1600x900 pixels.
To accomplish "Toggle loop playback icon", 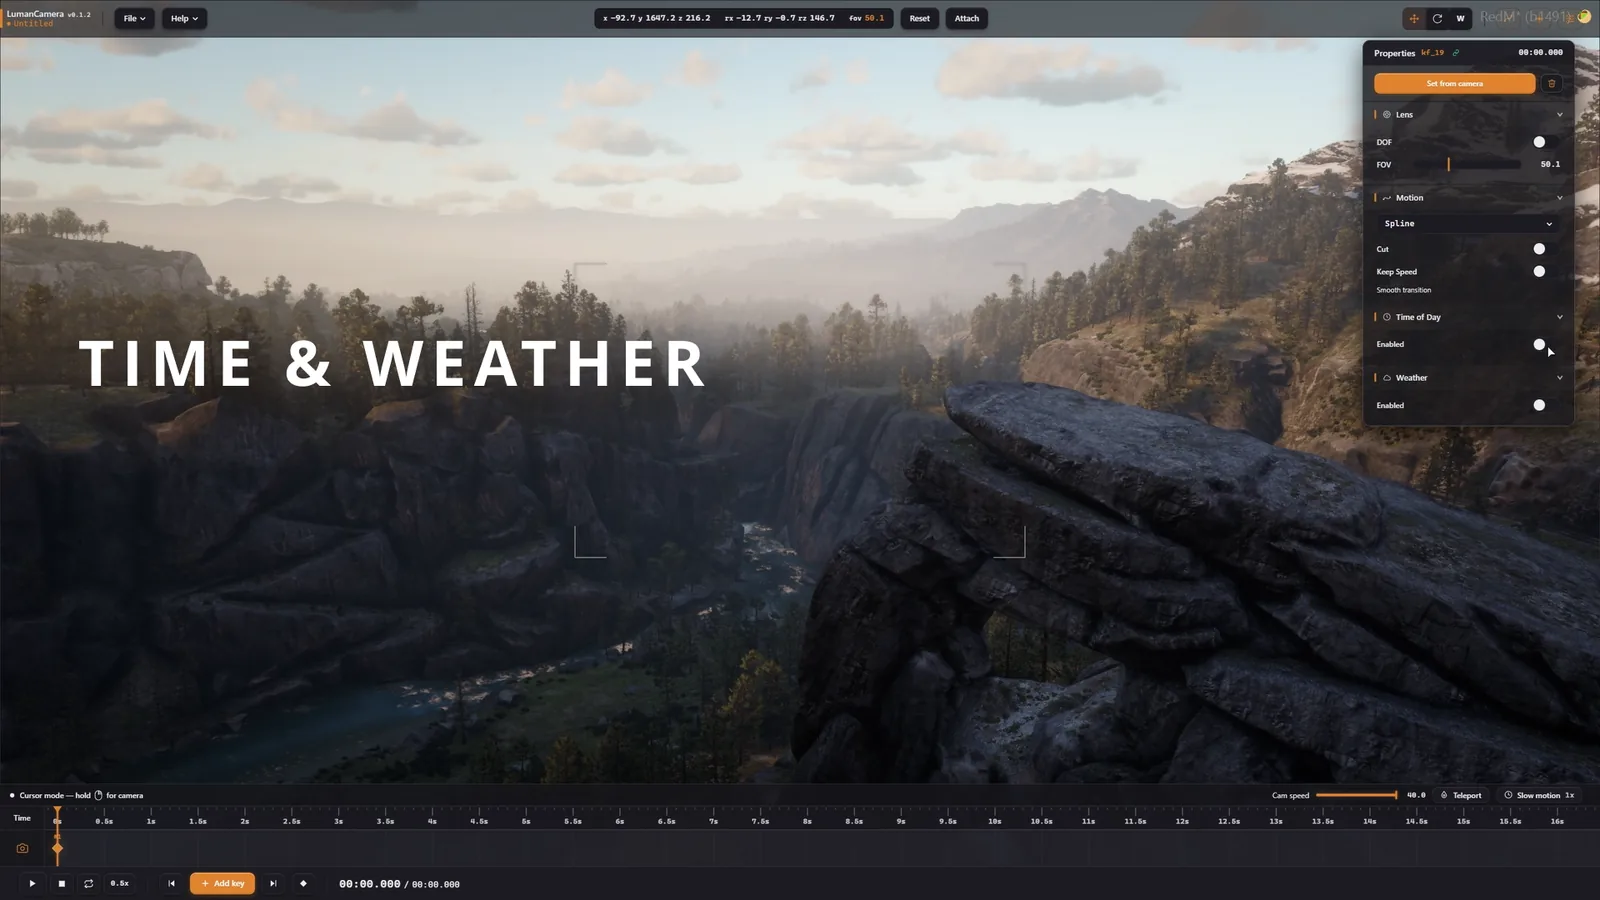I will click(x=89, y=883).
